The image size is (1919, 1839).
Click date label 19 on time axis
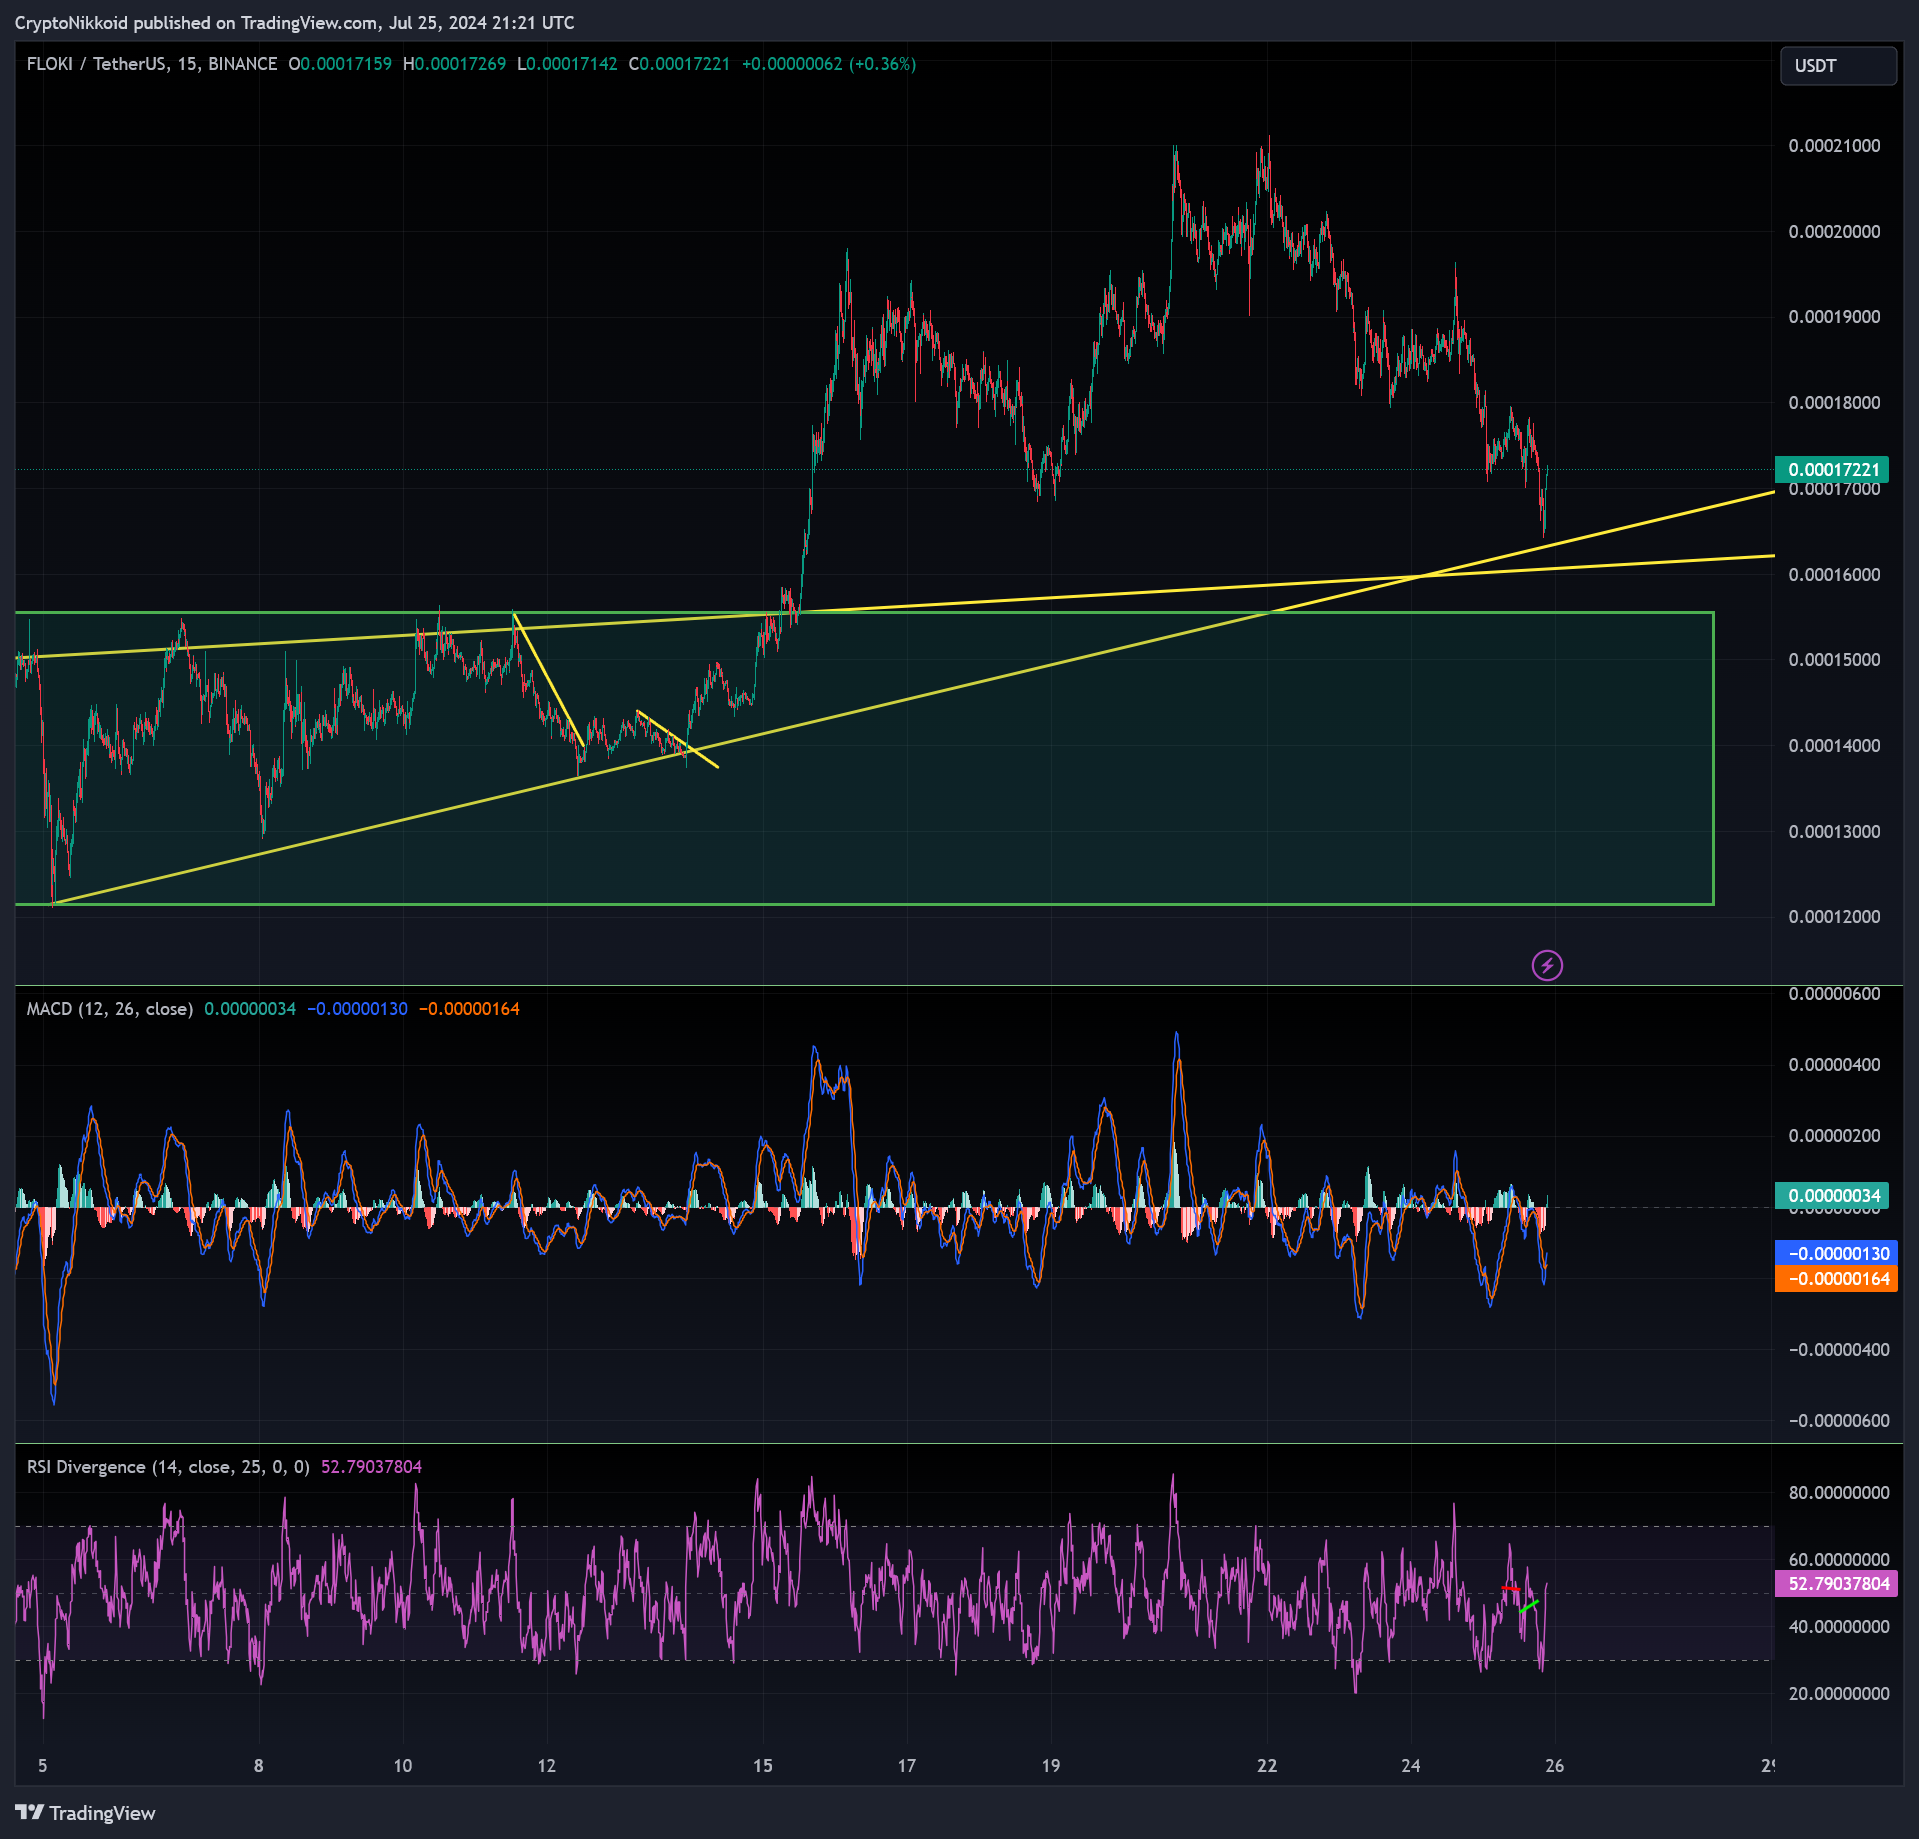pyautogui.click(x=1051, y=1766)
